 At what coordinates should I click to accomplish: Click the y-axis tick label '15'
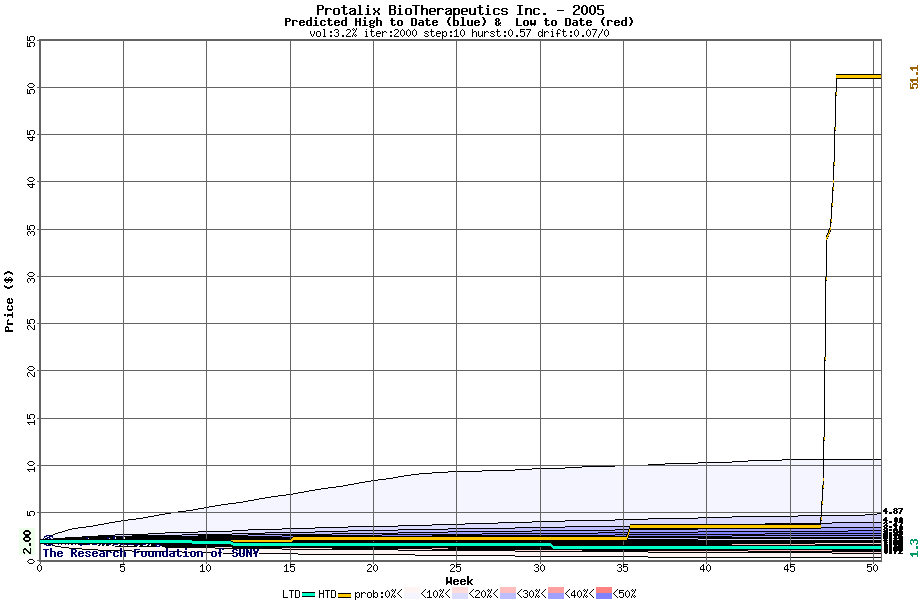[31, 419]
